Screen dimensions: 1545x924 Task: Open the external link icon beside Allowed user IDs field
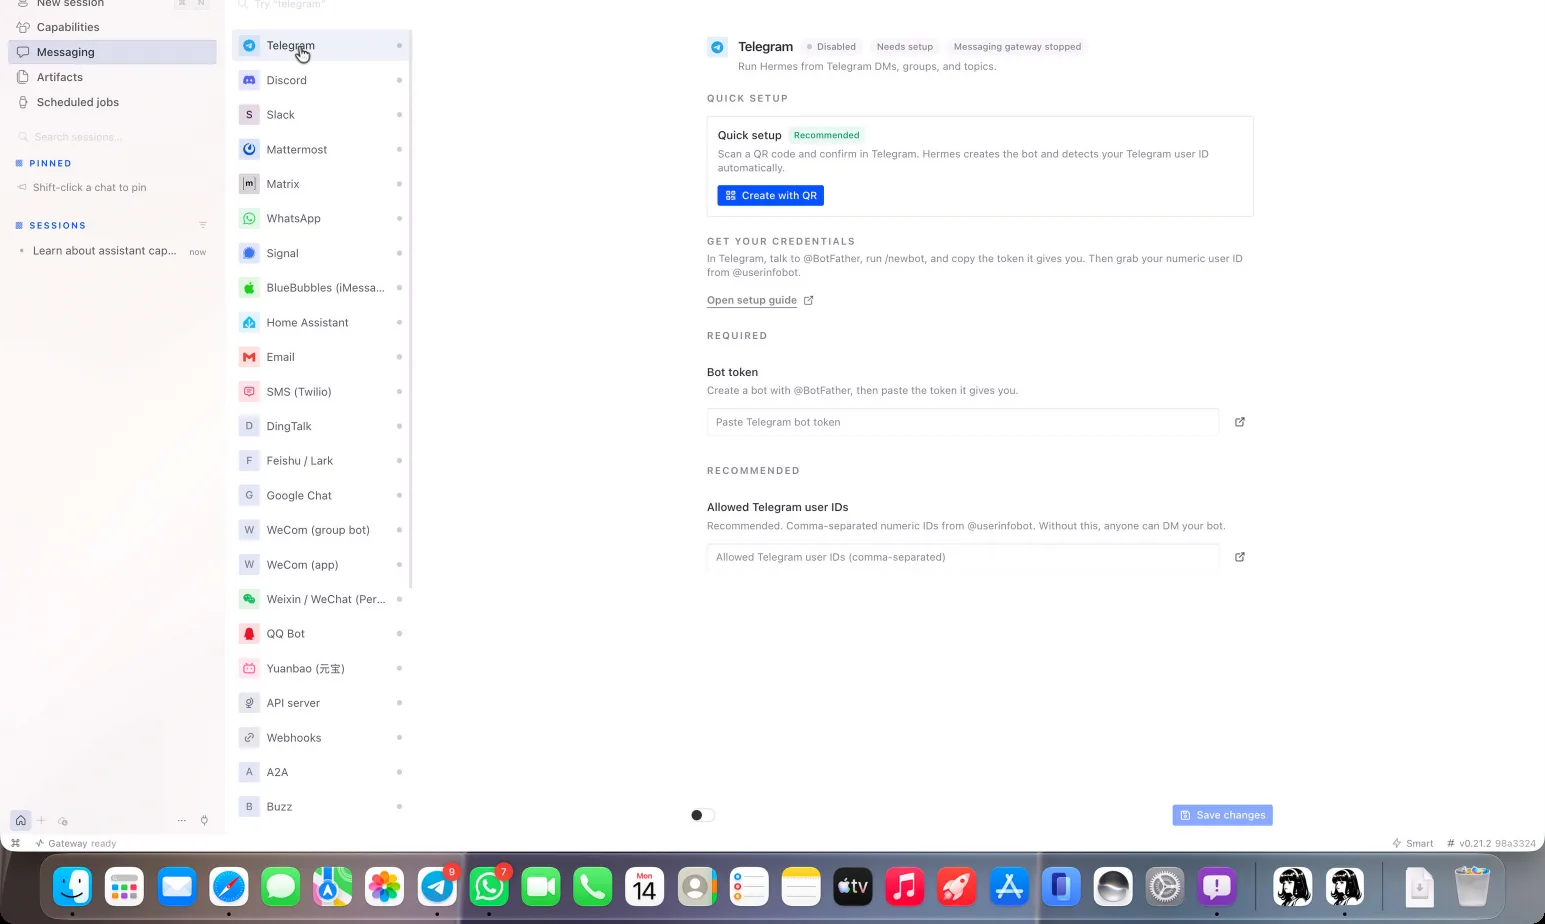(1240, 557)
